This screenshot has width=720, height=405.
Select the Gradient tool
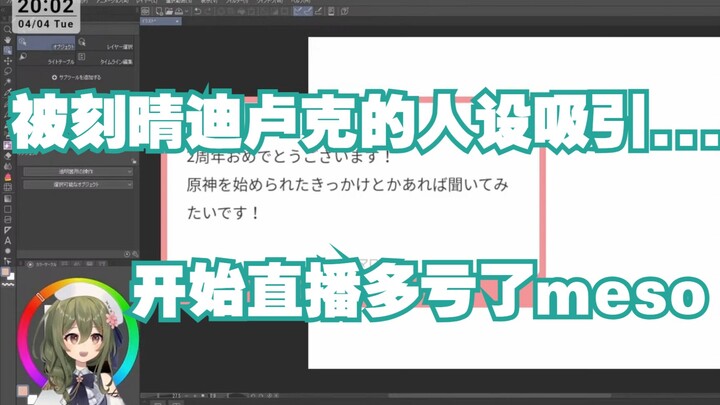click(7, 198)
